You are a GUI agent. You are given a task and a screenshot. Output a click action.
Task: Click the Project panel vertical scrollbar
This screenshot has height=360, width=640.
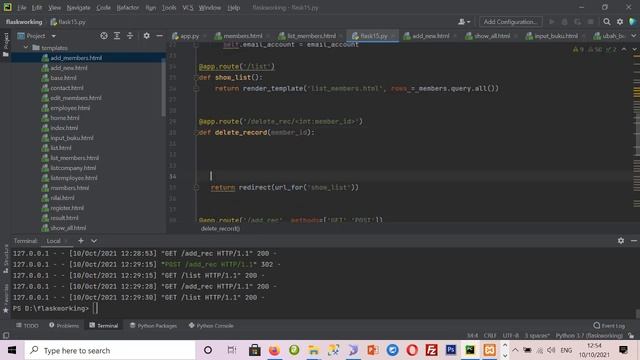[163, 88]
